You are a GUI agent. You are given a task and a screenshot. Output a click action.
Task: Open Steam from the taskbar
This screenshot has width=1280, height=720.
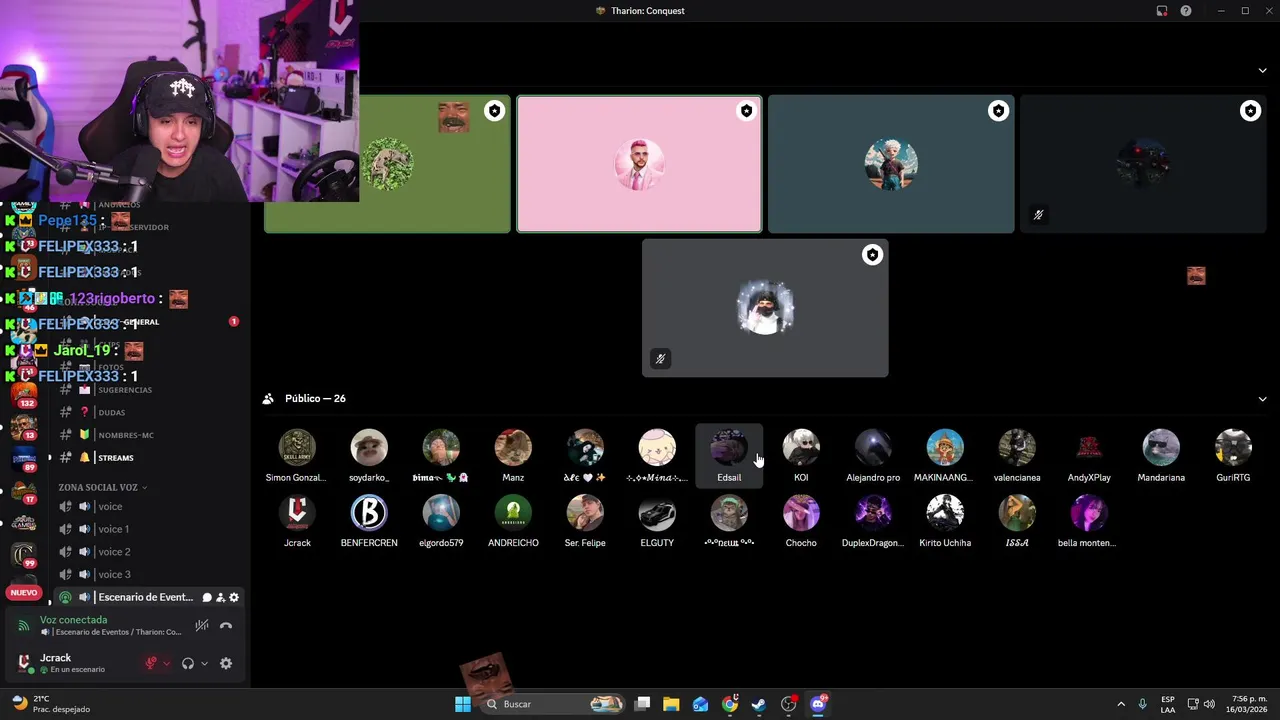pyautogui.click(x=759, y=704)
